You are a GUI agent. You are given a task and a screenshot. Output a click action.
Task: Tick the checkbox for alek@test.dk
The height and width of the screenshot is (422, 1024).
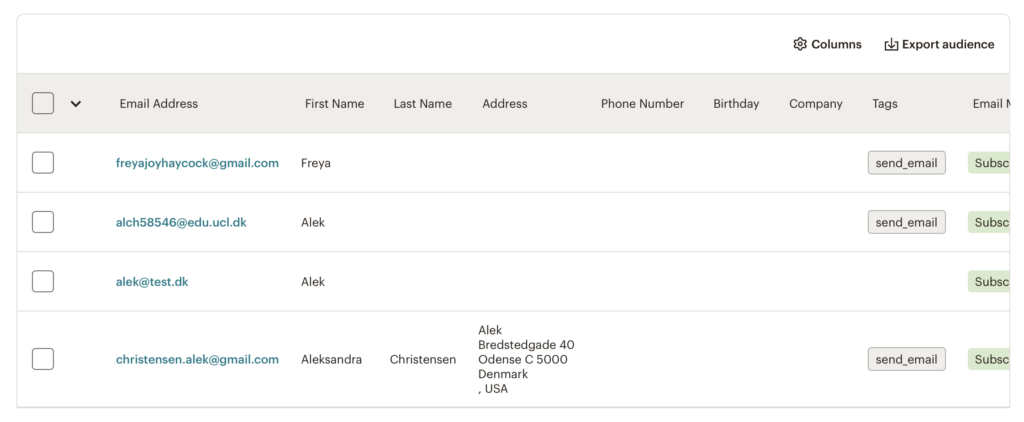43,281
